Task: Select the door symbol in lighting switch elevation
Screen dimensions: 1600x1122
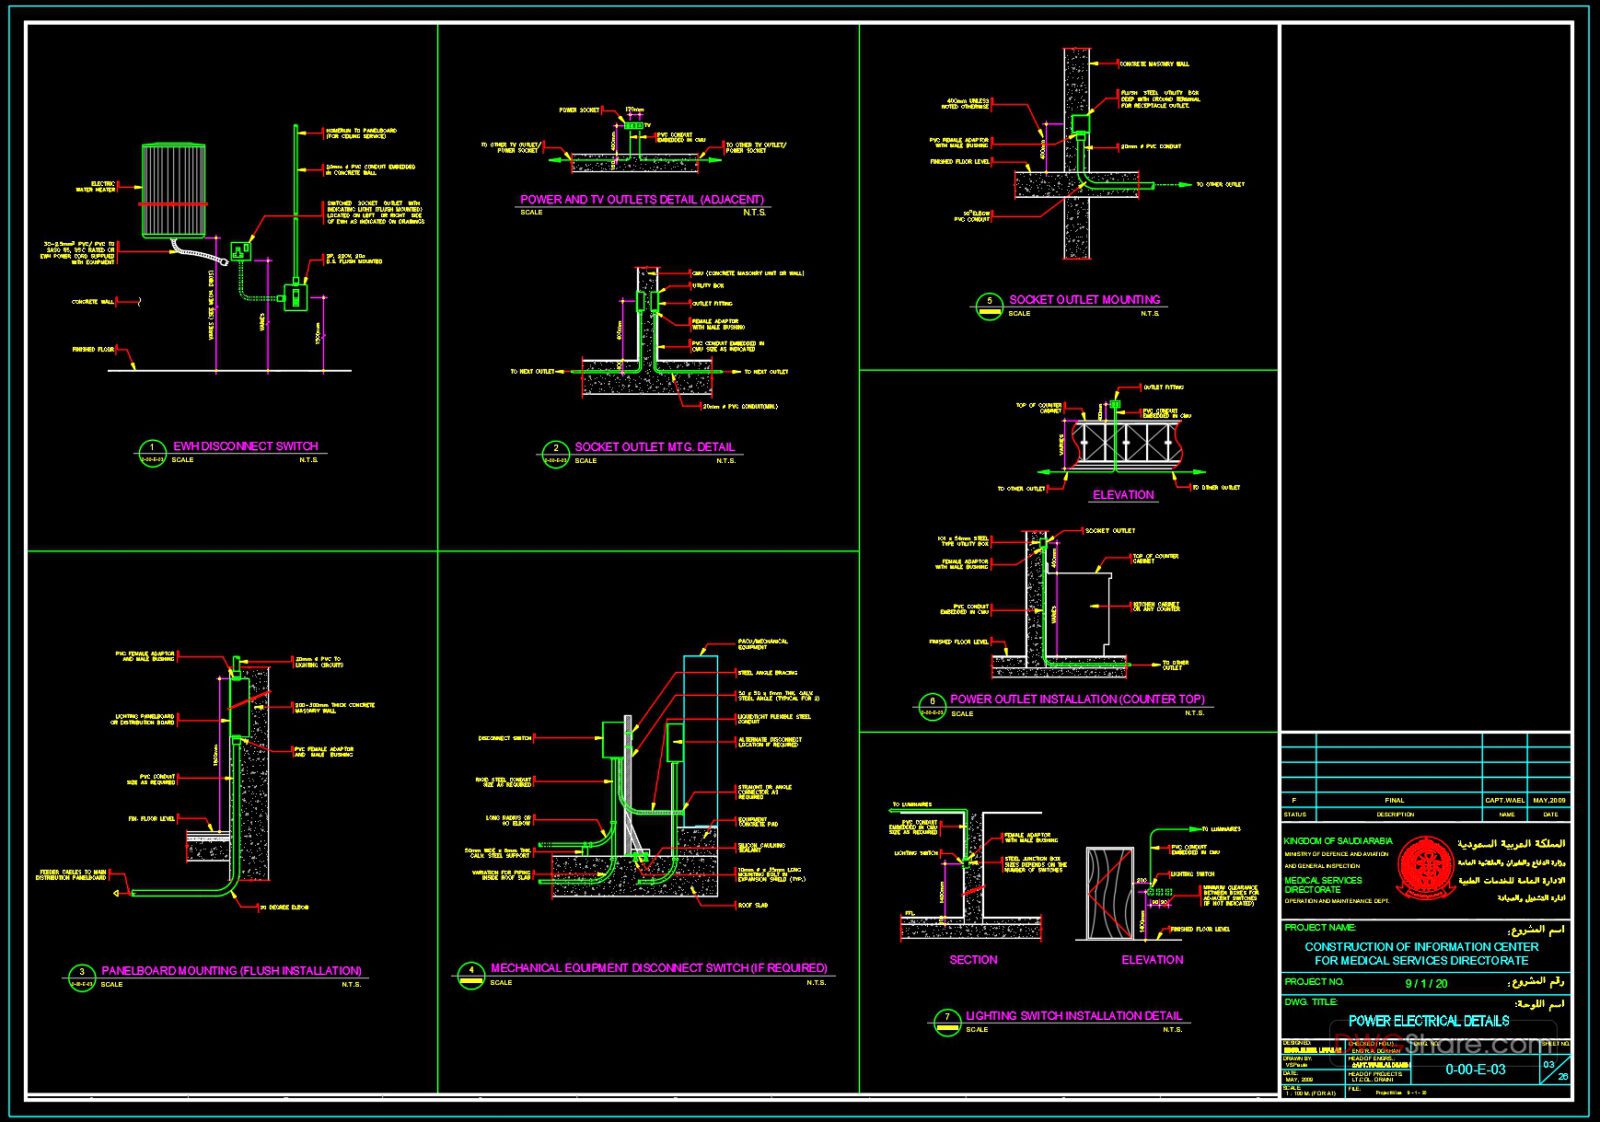Action: 1110,893
